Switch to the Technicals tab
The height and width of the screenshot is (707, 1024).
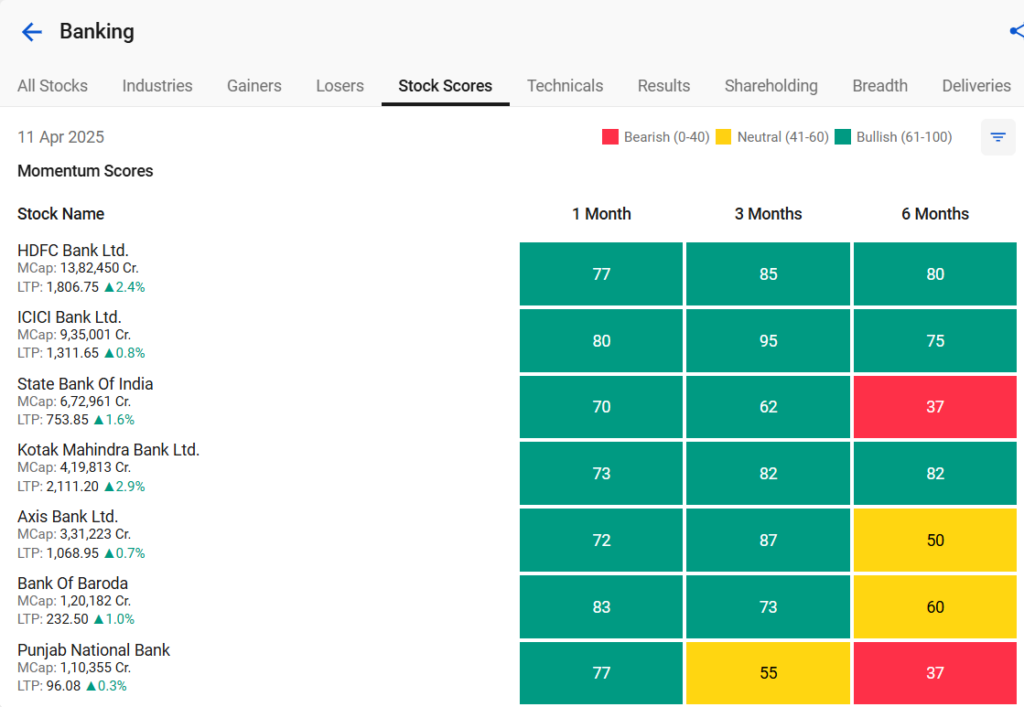[x=565, y=86]
